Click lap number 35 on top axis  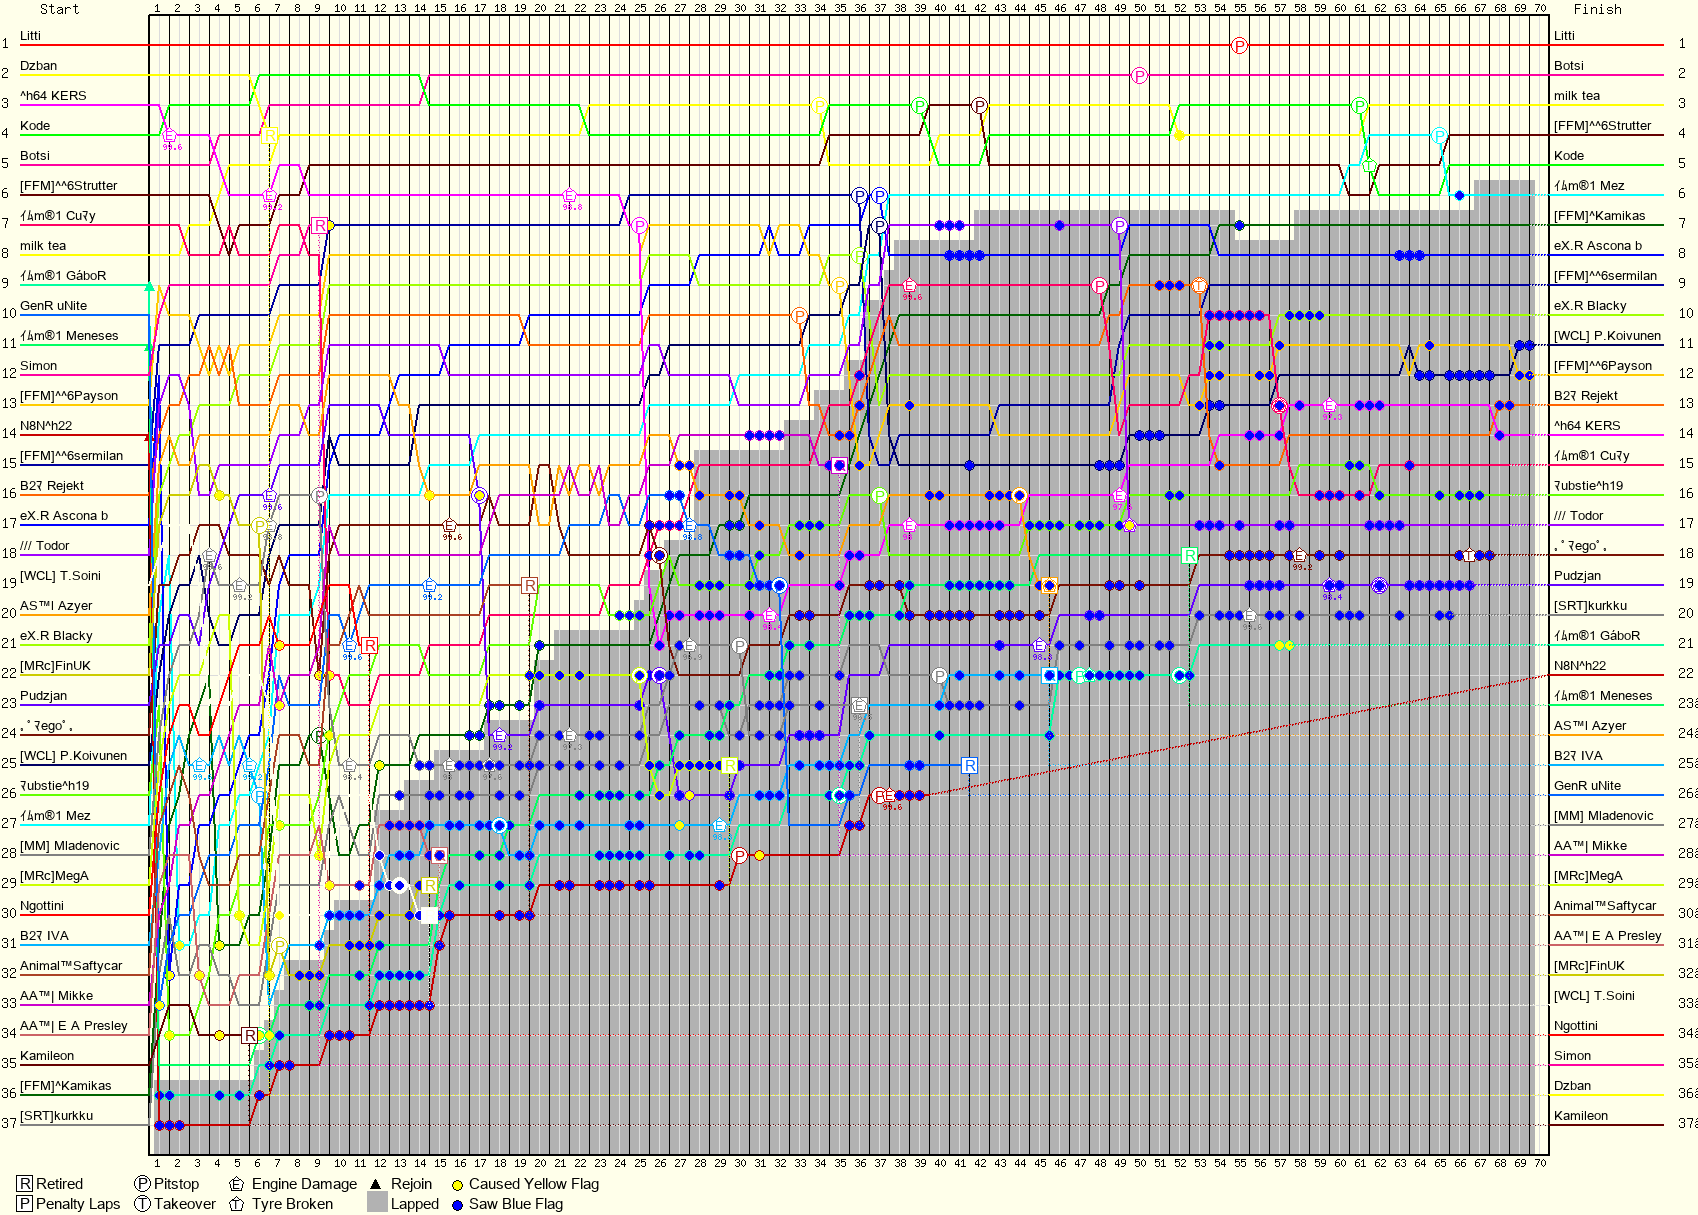840,8
